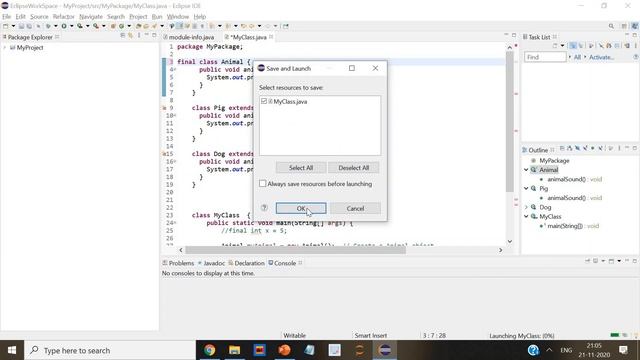Collapse the Animal node in Outline
The height and width of the screenshot is (360, 640).
coord(526,170)
